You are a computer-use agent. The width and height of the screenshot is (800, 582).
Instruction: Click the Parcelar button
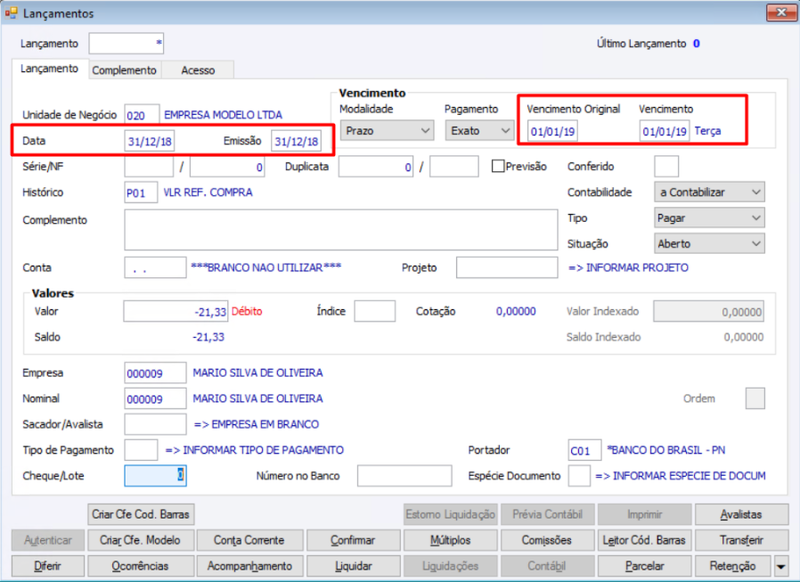coord(644,566)
